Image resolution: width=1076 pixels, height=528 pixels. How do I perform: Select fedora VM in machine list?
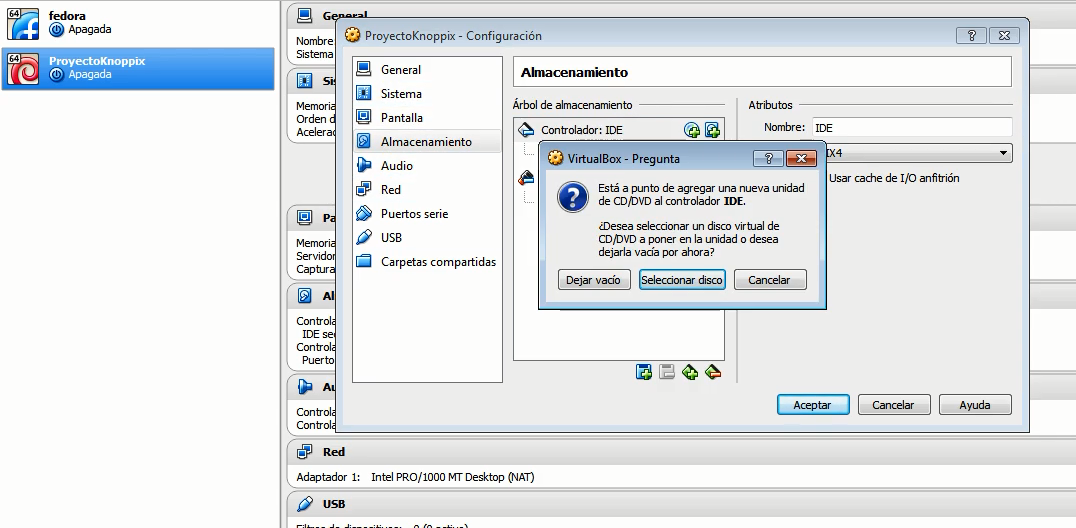click(137, 23)
